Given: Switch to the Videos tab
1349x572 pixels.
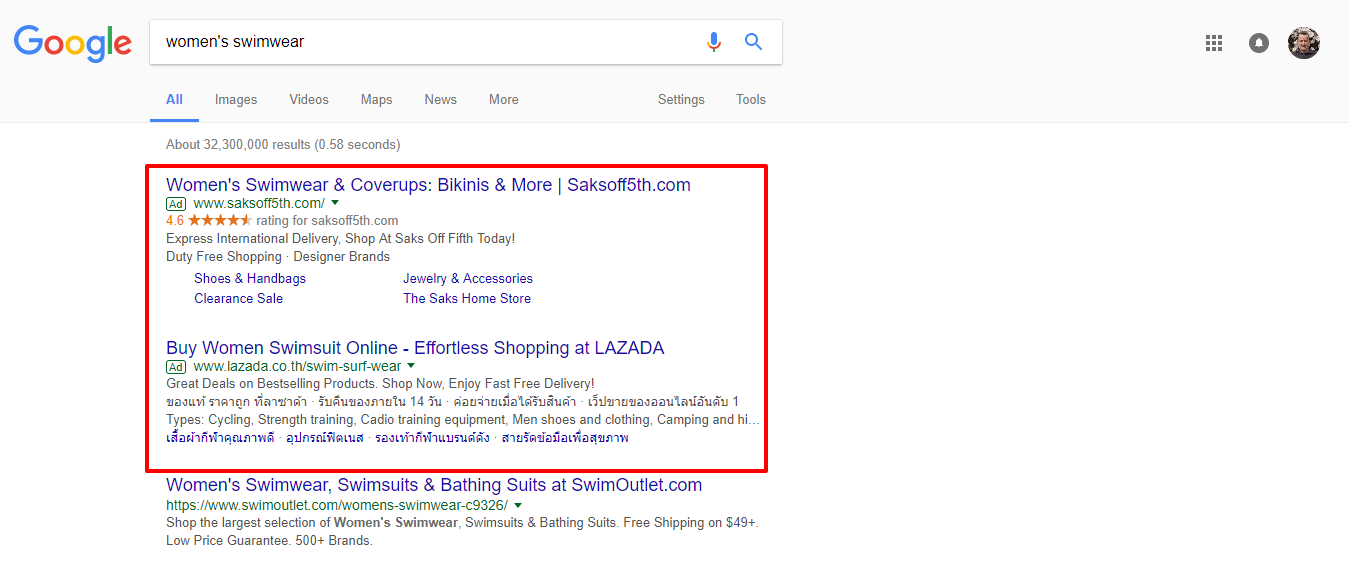Looking at the screenshot, I should click(309, 100).
